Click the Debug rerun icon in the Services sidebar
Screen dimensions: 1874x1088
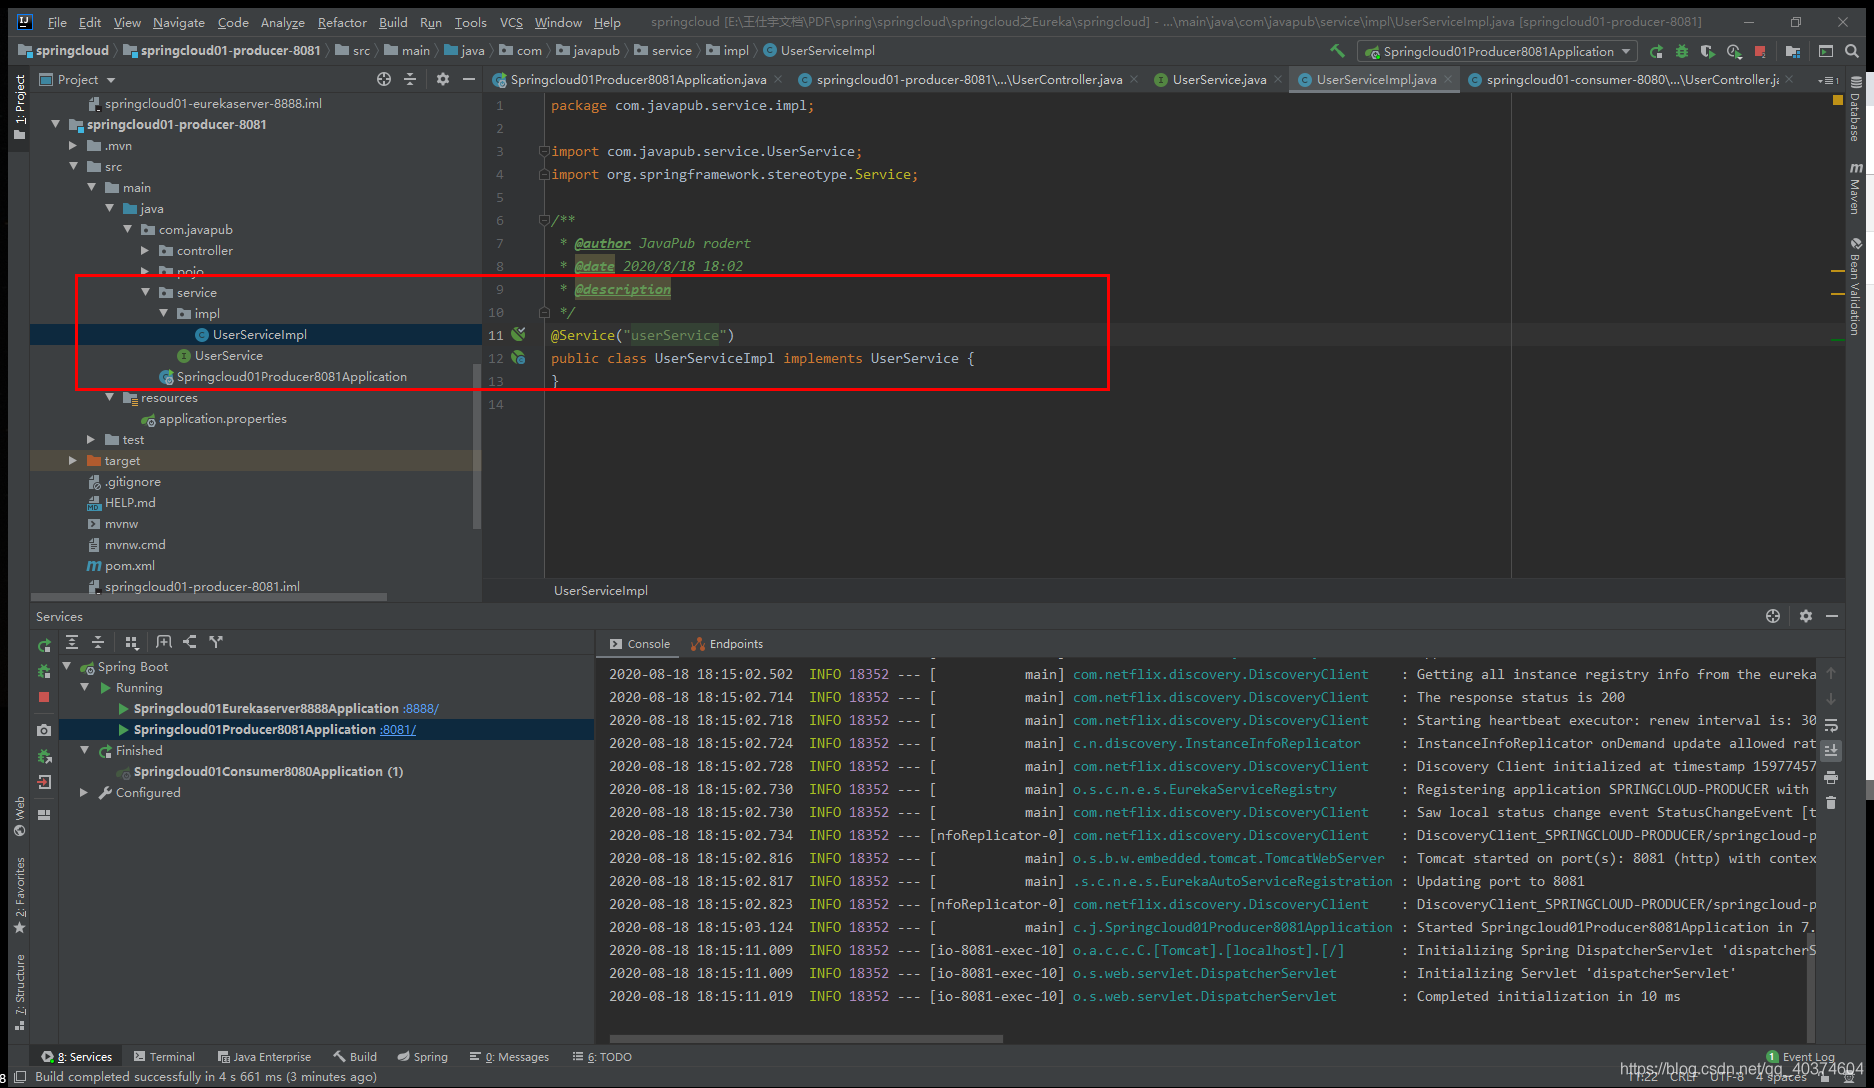pyautogui.click(x=44, y=671)
